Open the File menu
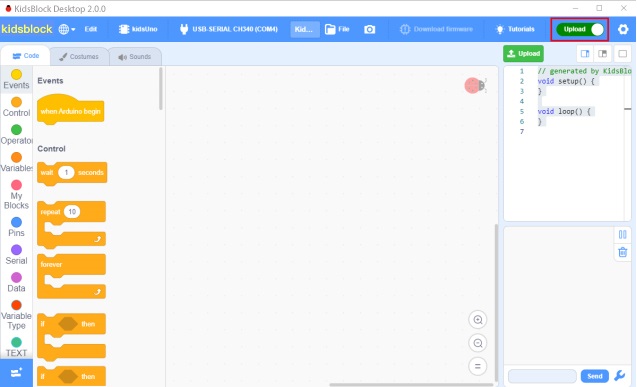Image resolution: width=637 pixels, height=387 pixels. tap(337, 29)
